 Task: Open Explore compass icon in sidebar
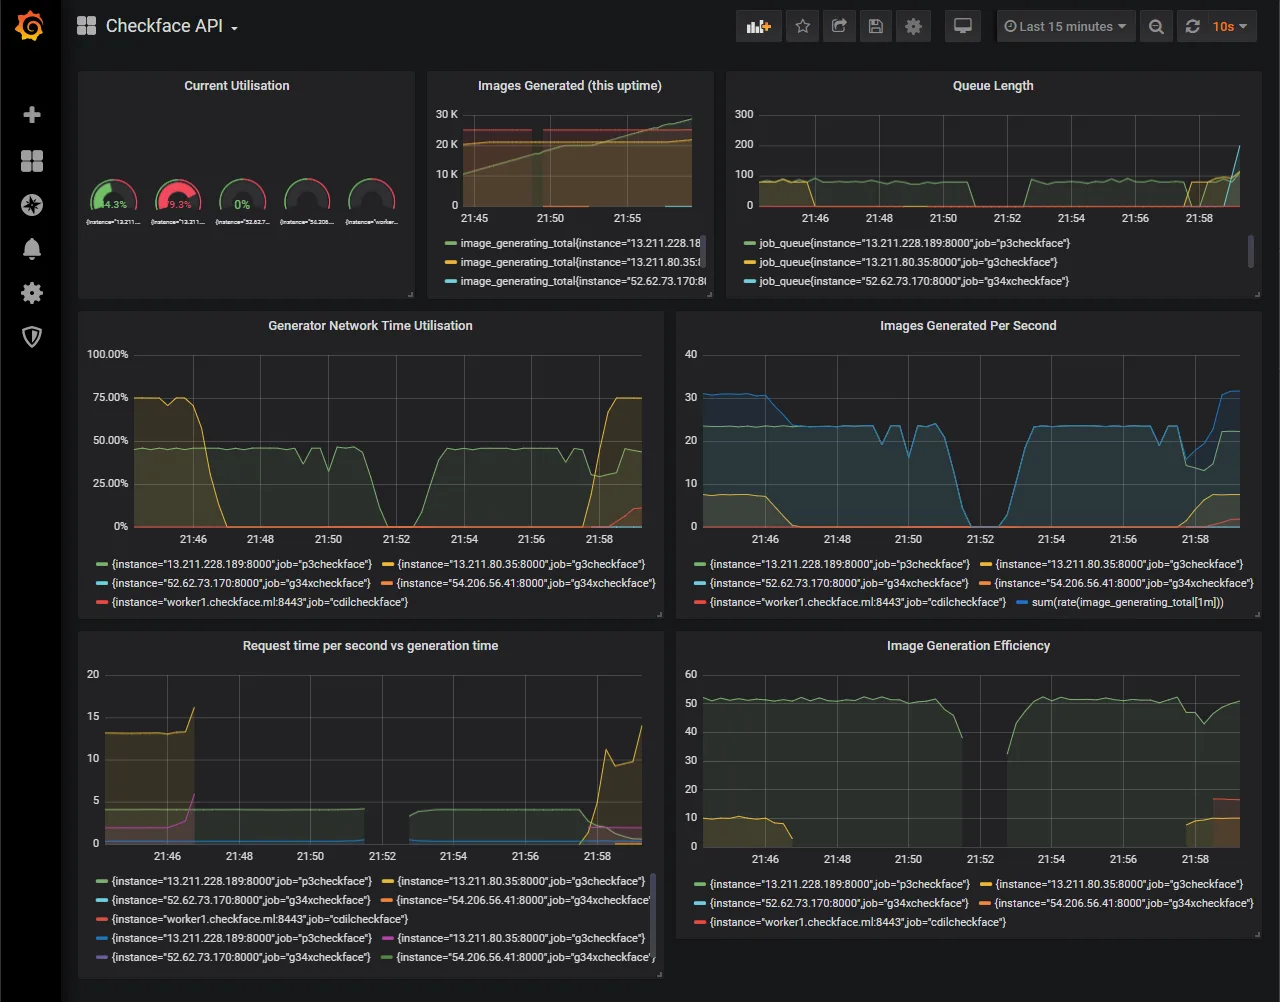pos(32,205)
